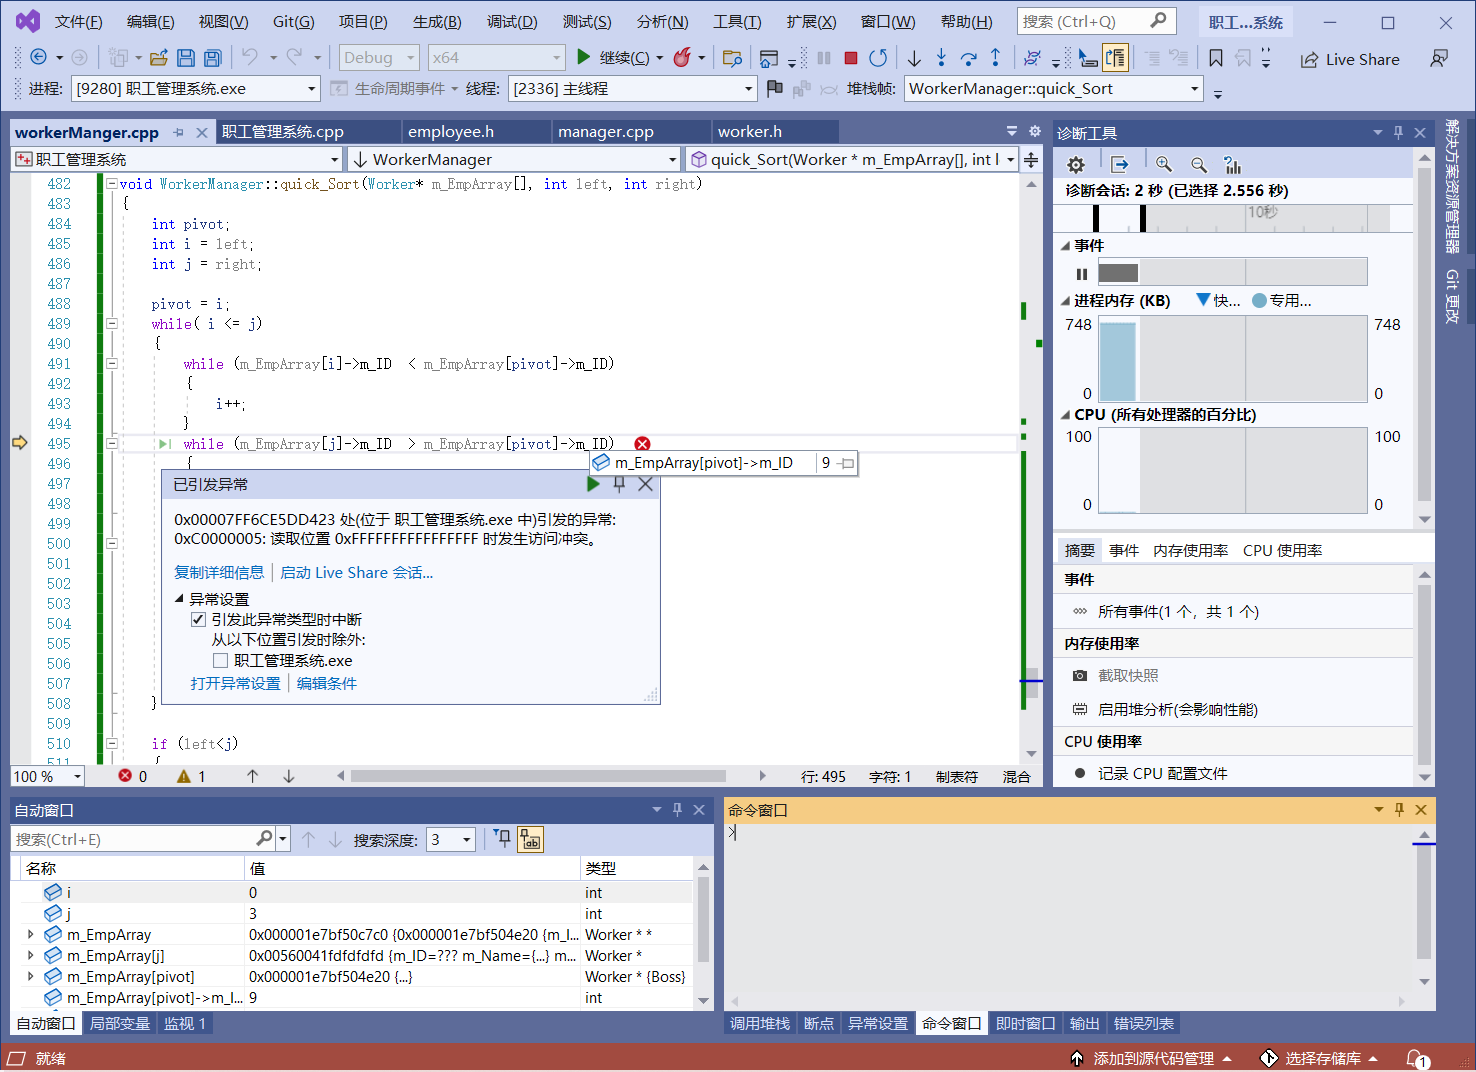Check the 职工管理系统.exe exception exclusion box
1476x1072 pixels.
click(x=220, y=660)
